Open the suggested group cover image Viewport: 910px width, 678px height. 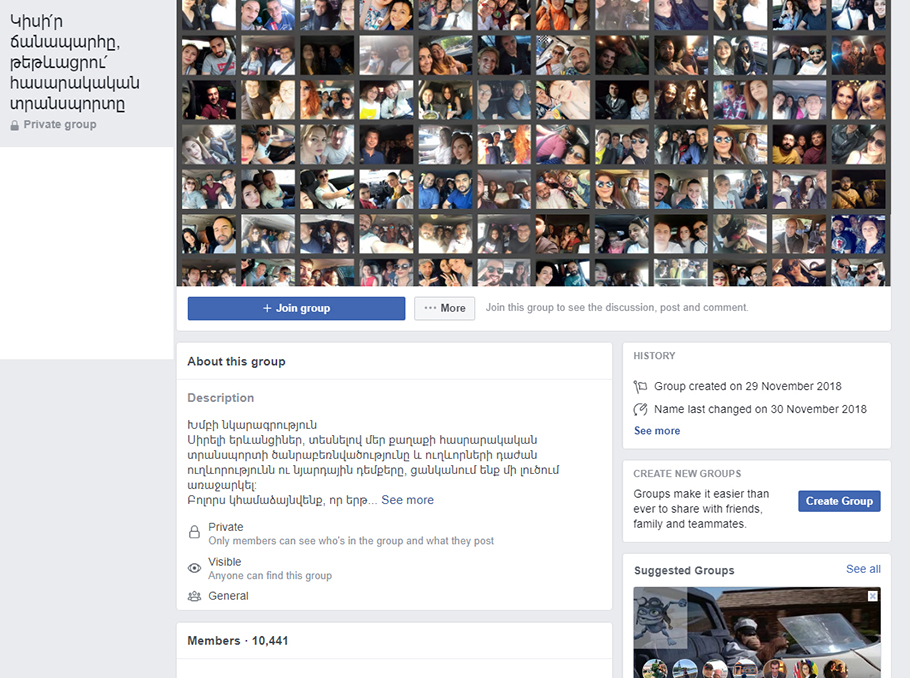tap(757, 632)
